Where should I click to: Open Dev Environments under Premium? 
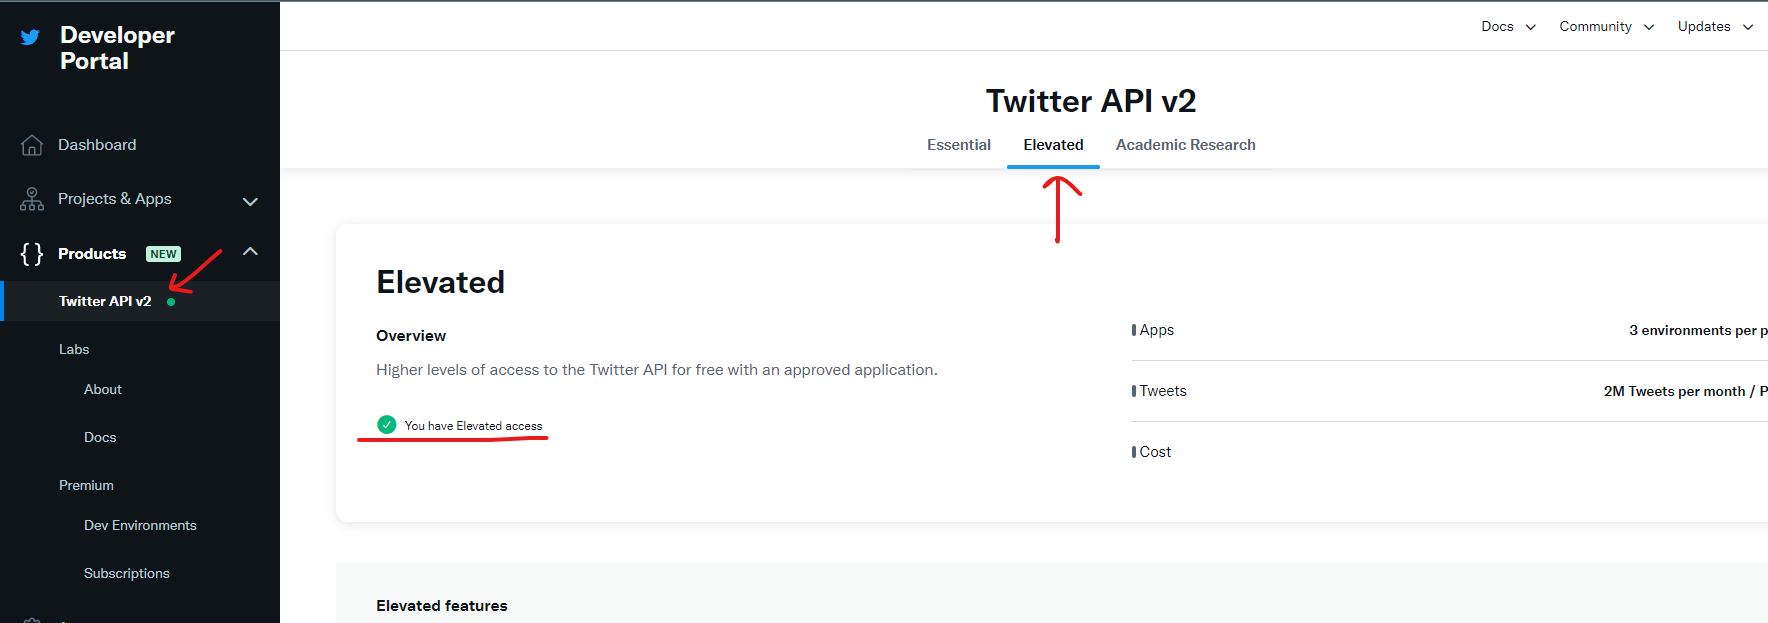pyautogui.click(x=140, y=525)
